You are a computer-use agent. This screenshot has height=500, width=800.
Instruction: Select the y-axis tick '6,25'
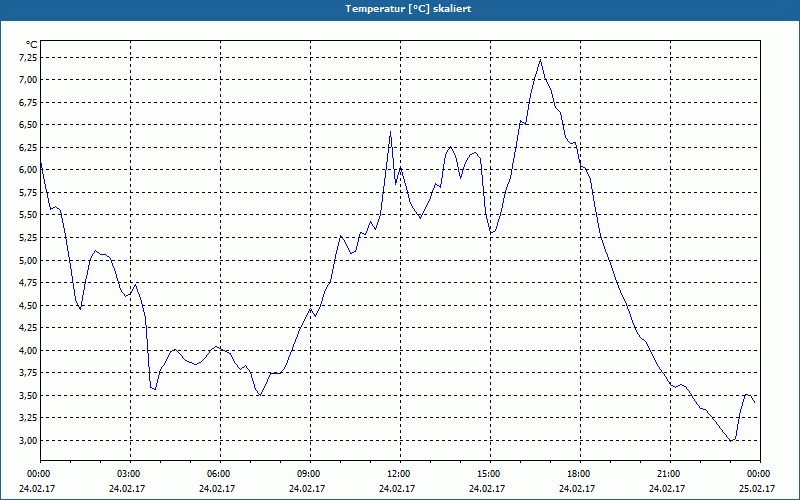(28, 147)
